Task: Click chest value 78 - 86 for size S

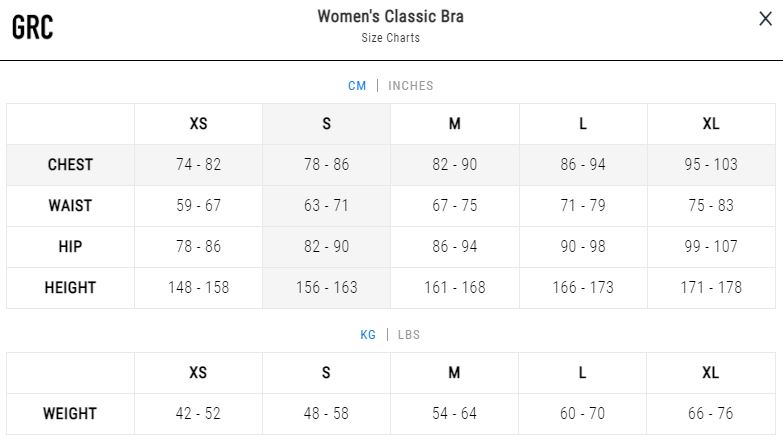Action: point(327,165)
